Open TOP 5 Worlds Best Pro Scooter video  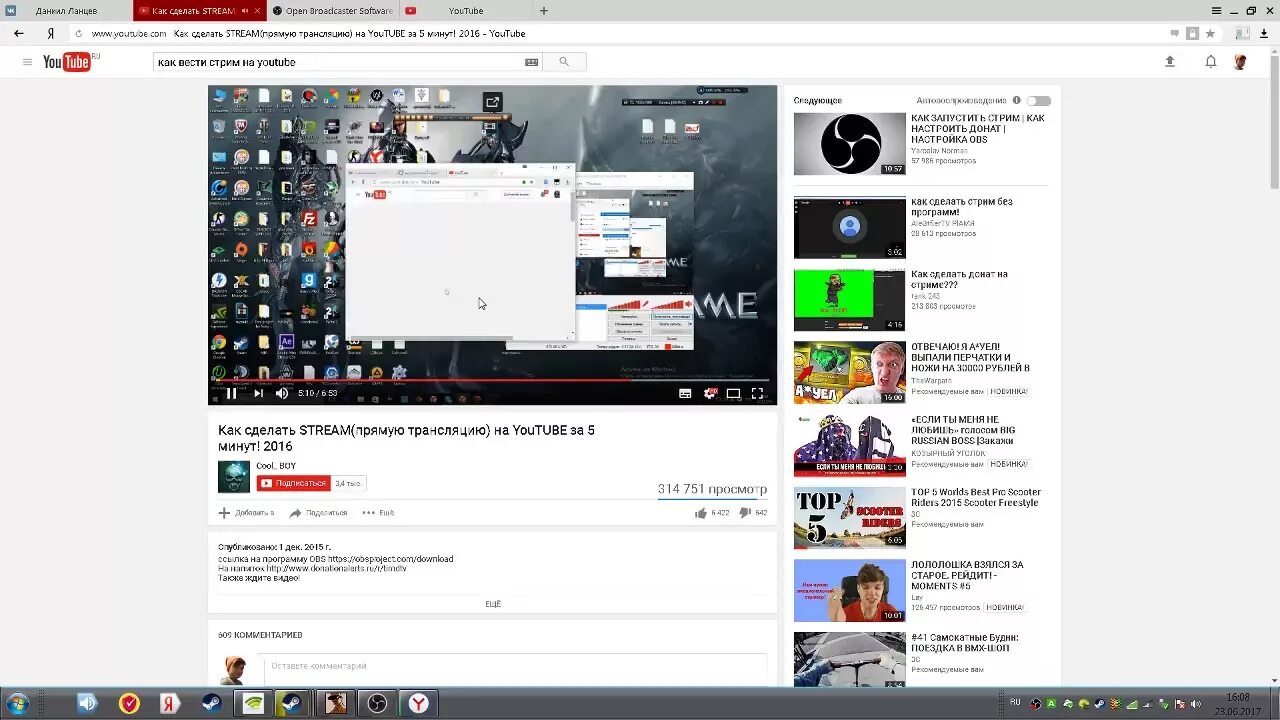[976, 497]
